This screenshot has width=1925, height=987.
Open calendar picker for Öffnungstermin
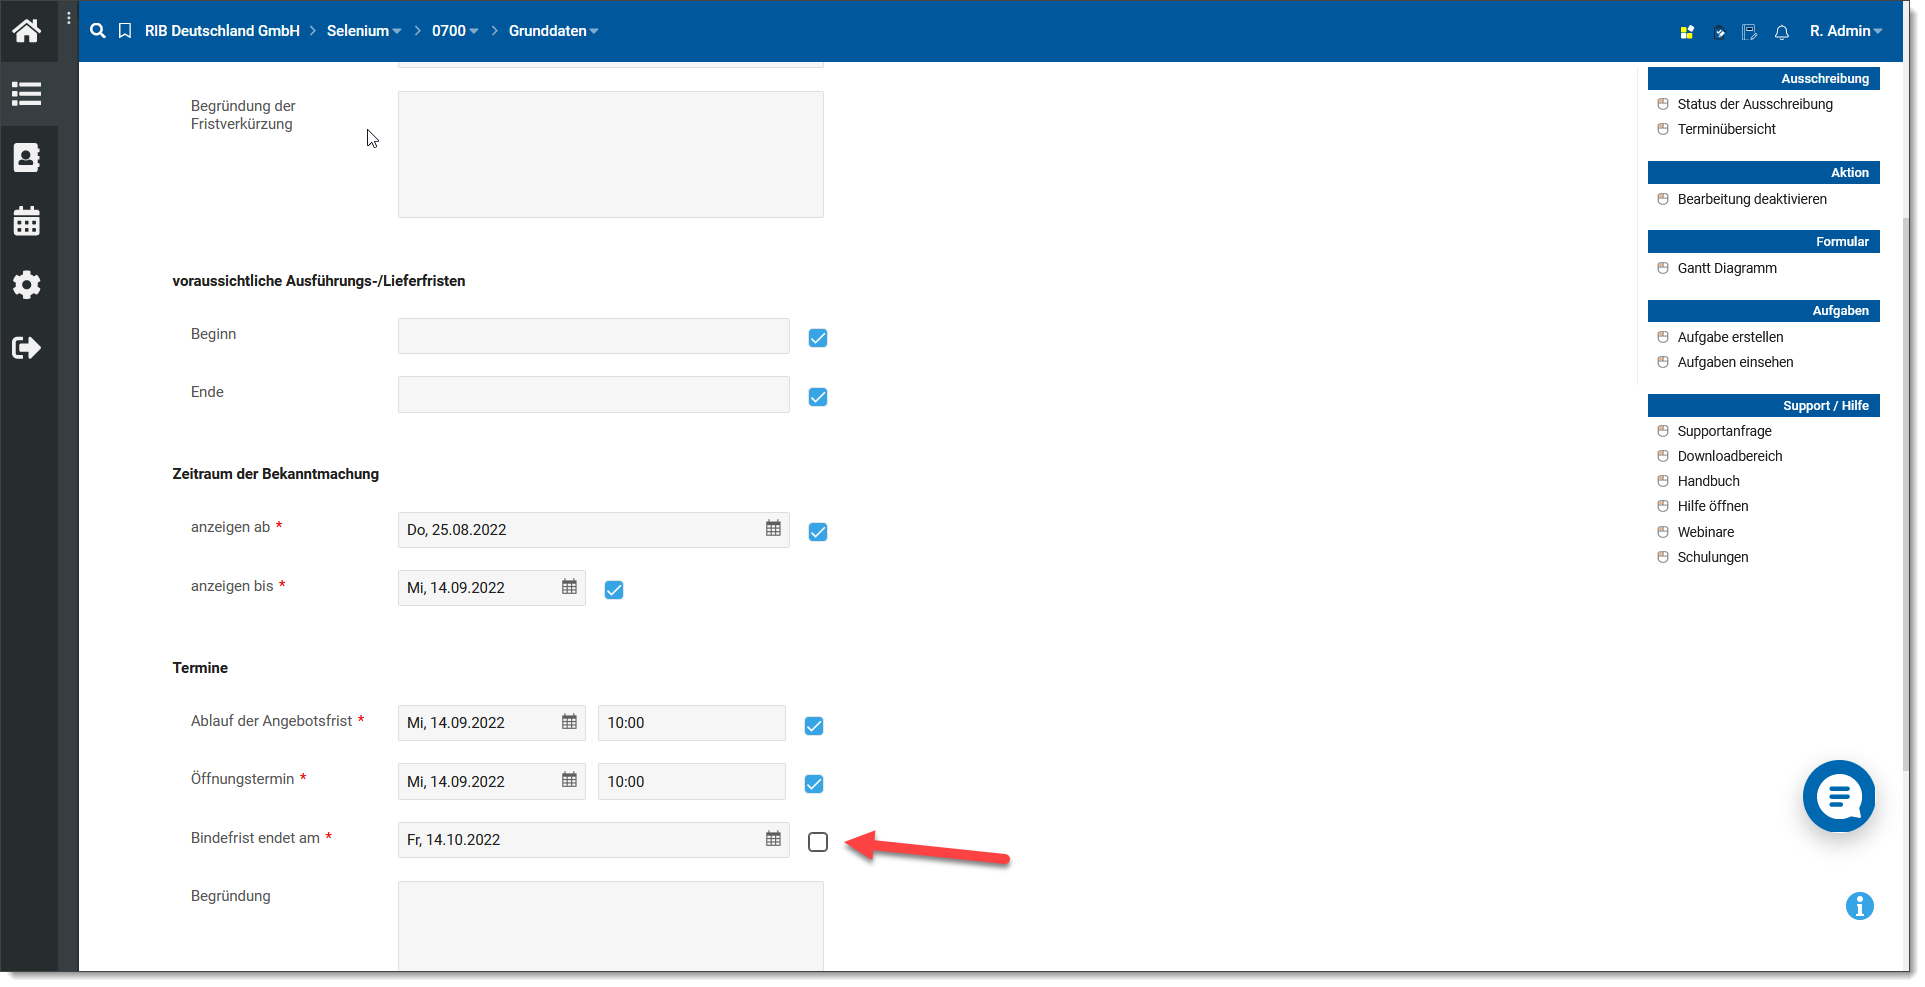(x=569, y=780)
